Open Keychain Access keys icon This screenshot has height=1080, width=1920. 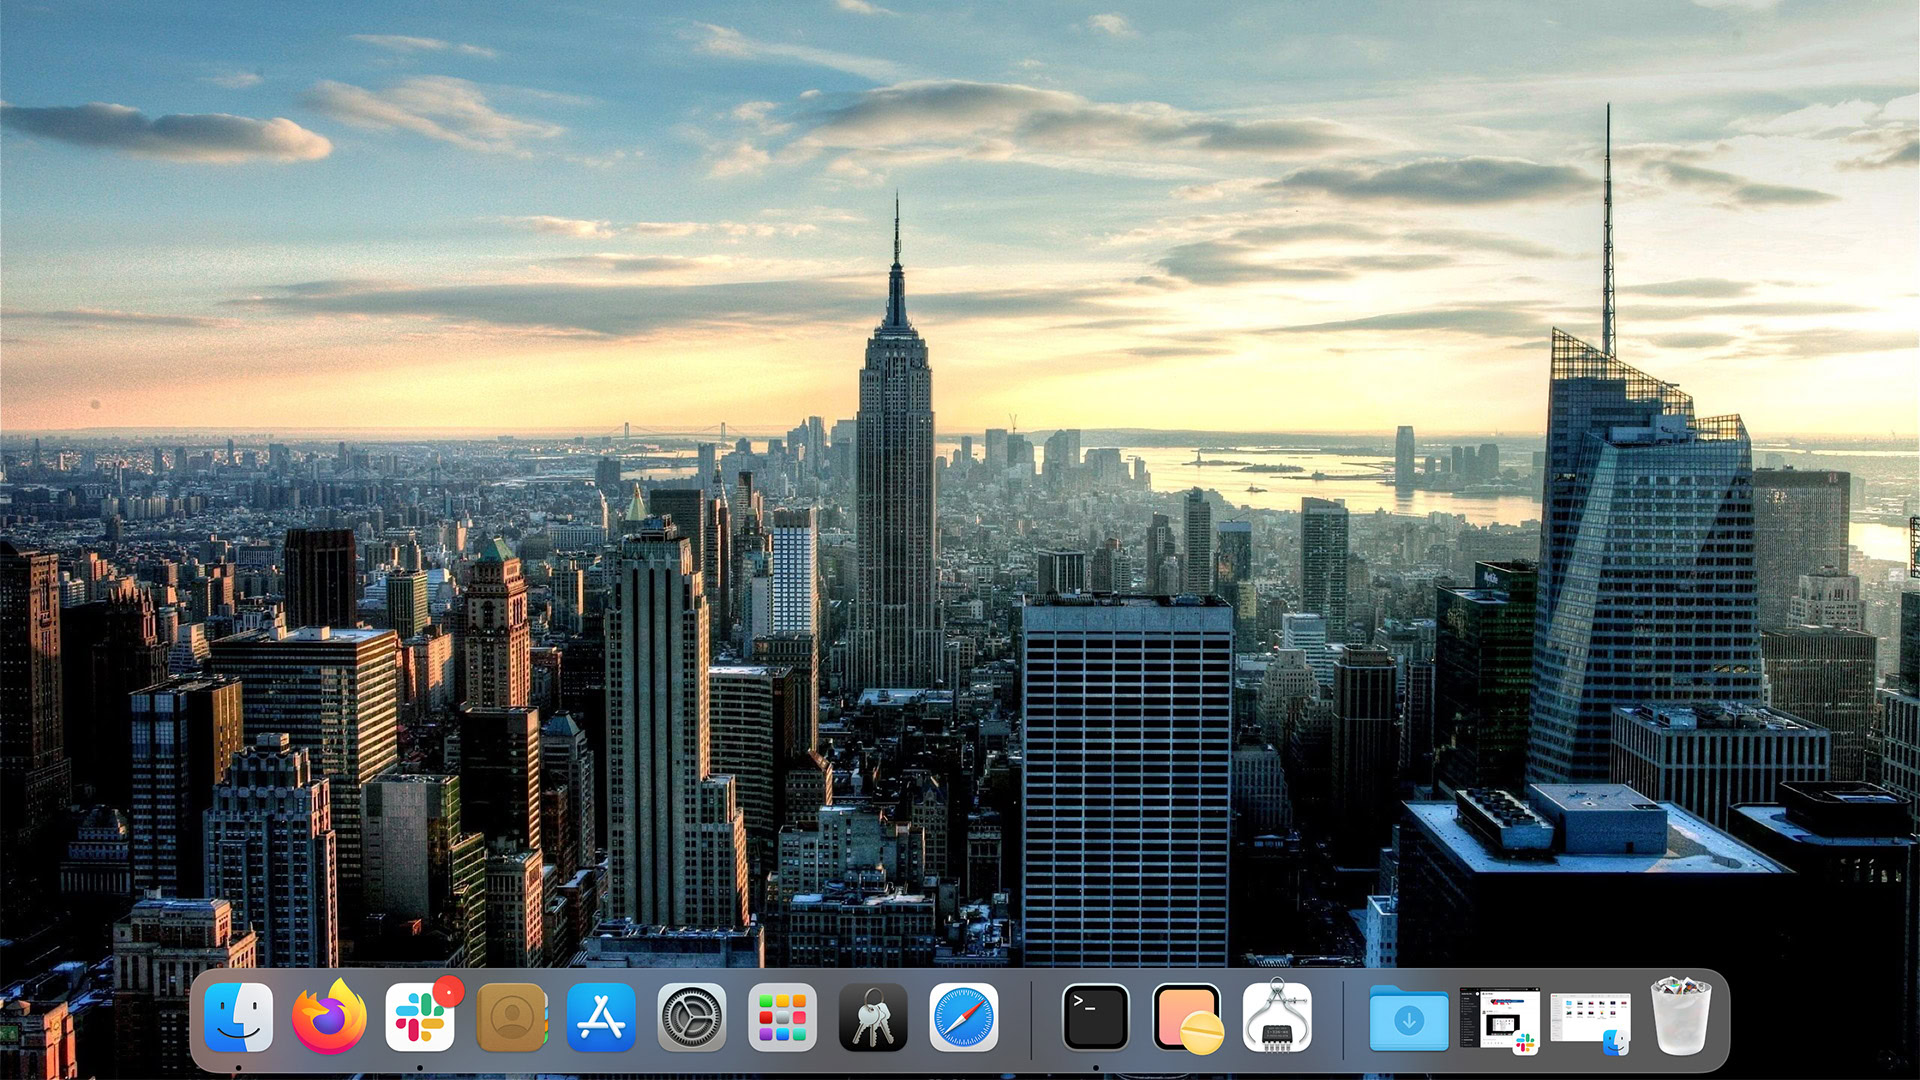tap(873, 1018)
